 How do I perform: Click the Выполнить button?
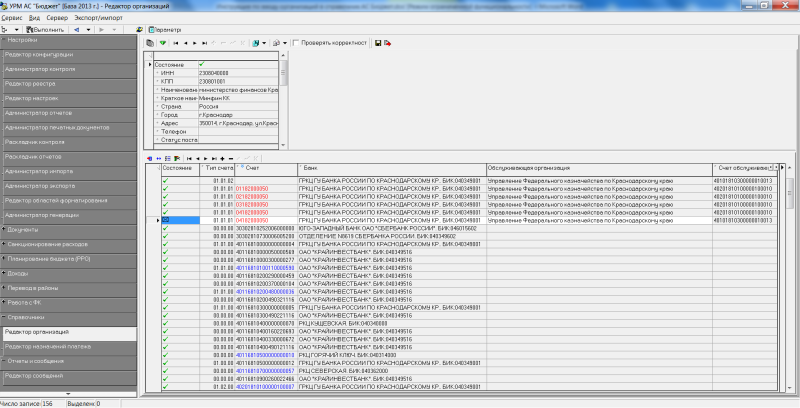click(45, 30)
